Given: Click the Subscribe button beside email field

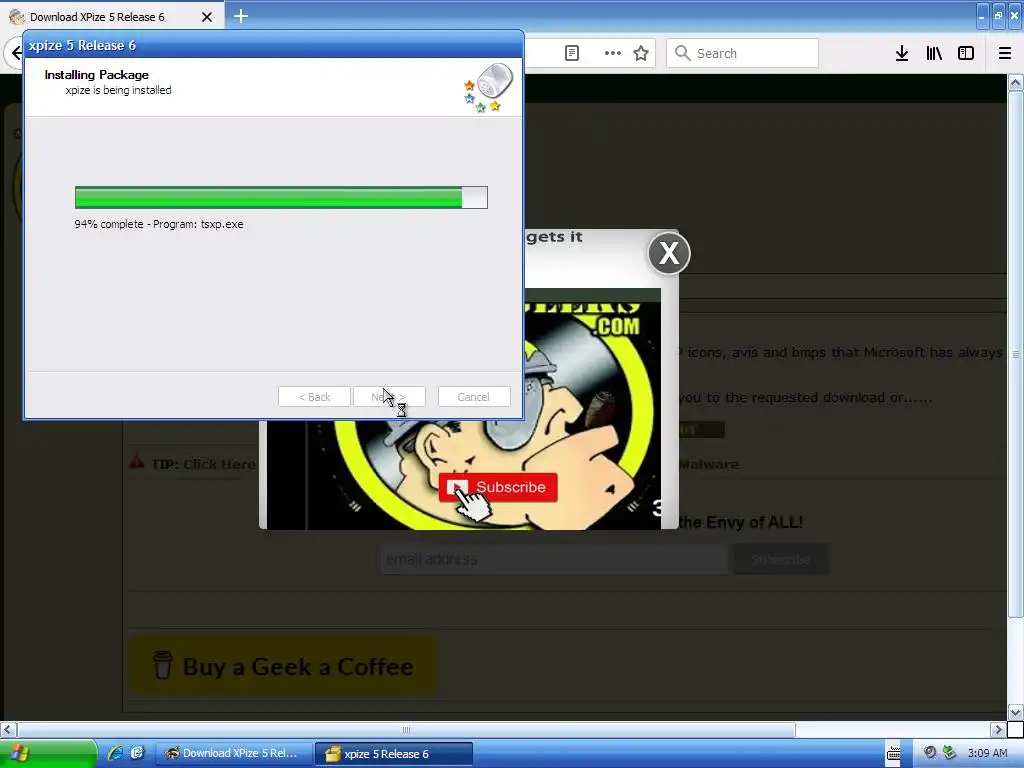Looking at the screenshot, I should point(781,559).
